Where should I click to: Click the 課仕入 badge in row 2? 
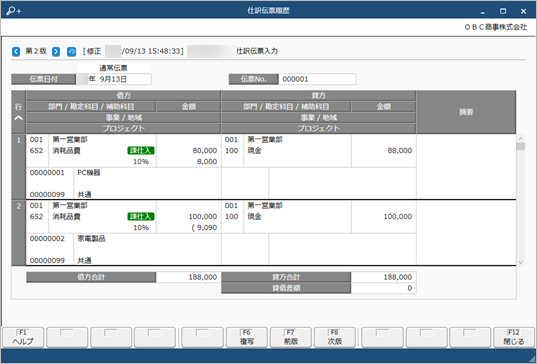click(x=141, y=217)
